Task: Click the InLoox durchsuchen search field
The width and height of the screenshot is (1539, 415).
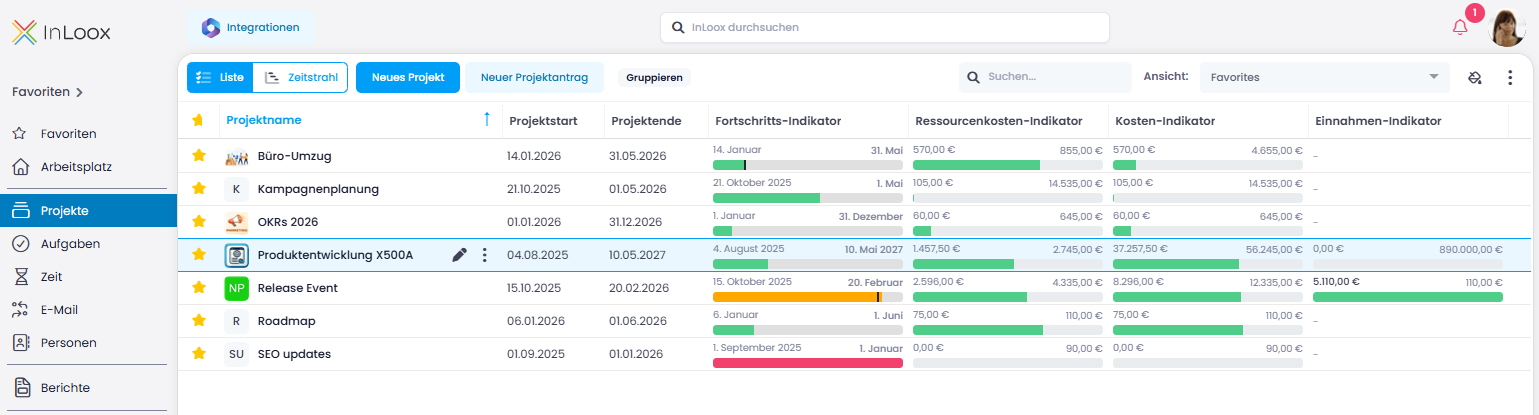Action: (885, 28)
